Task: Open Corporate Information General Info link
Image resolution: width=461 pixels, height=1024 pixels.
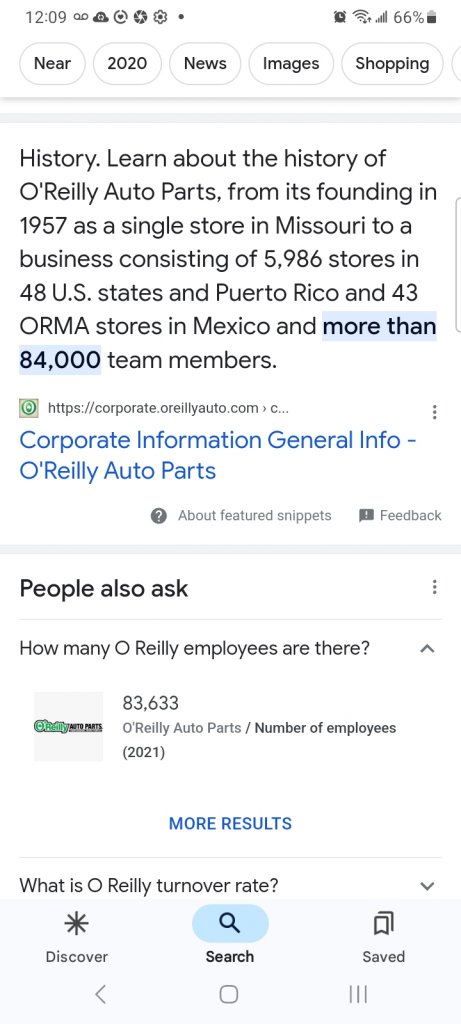Action: [x=219, y=455]
